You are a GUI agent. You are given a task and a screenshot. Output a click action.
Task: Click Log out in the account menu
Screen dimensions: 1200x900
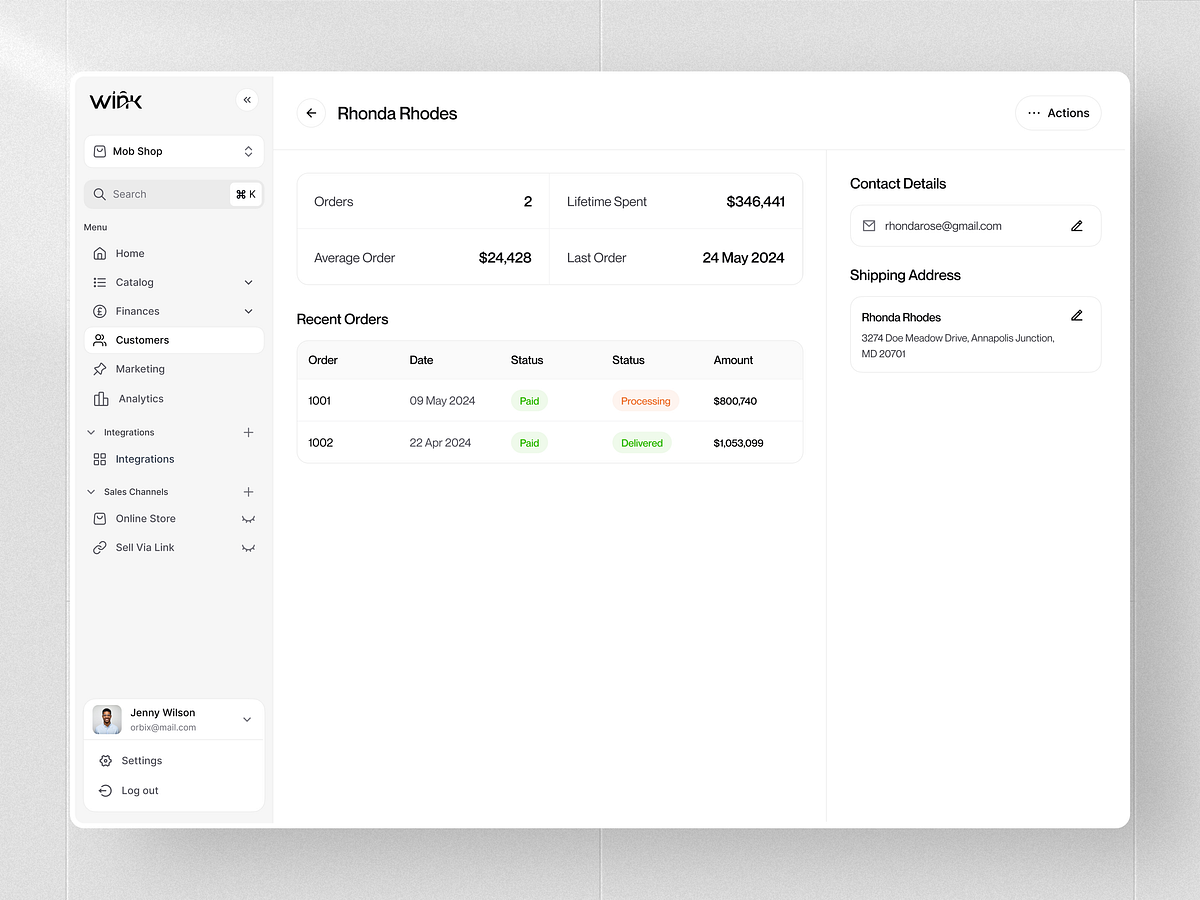point(142,790)
